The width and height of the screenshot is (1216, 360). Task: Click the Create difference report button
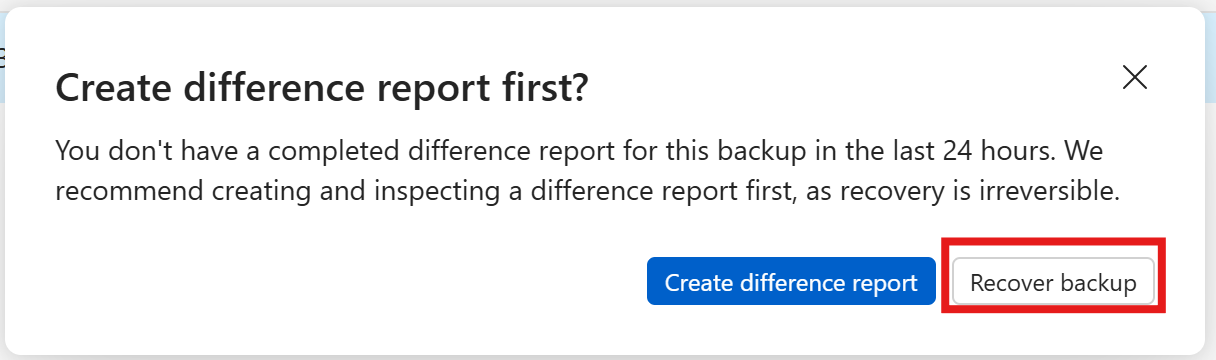791,282
